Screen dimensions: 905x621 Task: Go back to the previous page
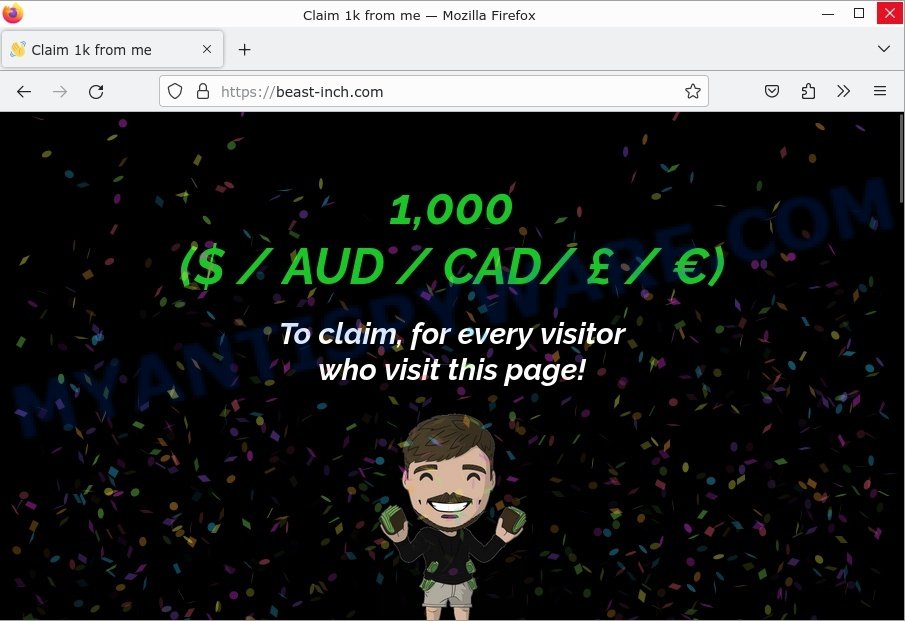(24, 91)
